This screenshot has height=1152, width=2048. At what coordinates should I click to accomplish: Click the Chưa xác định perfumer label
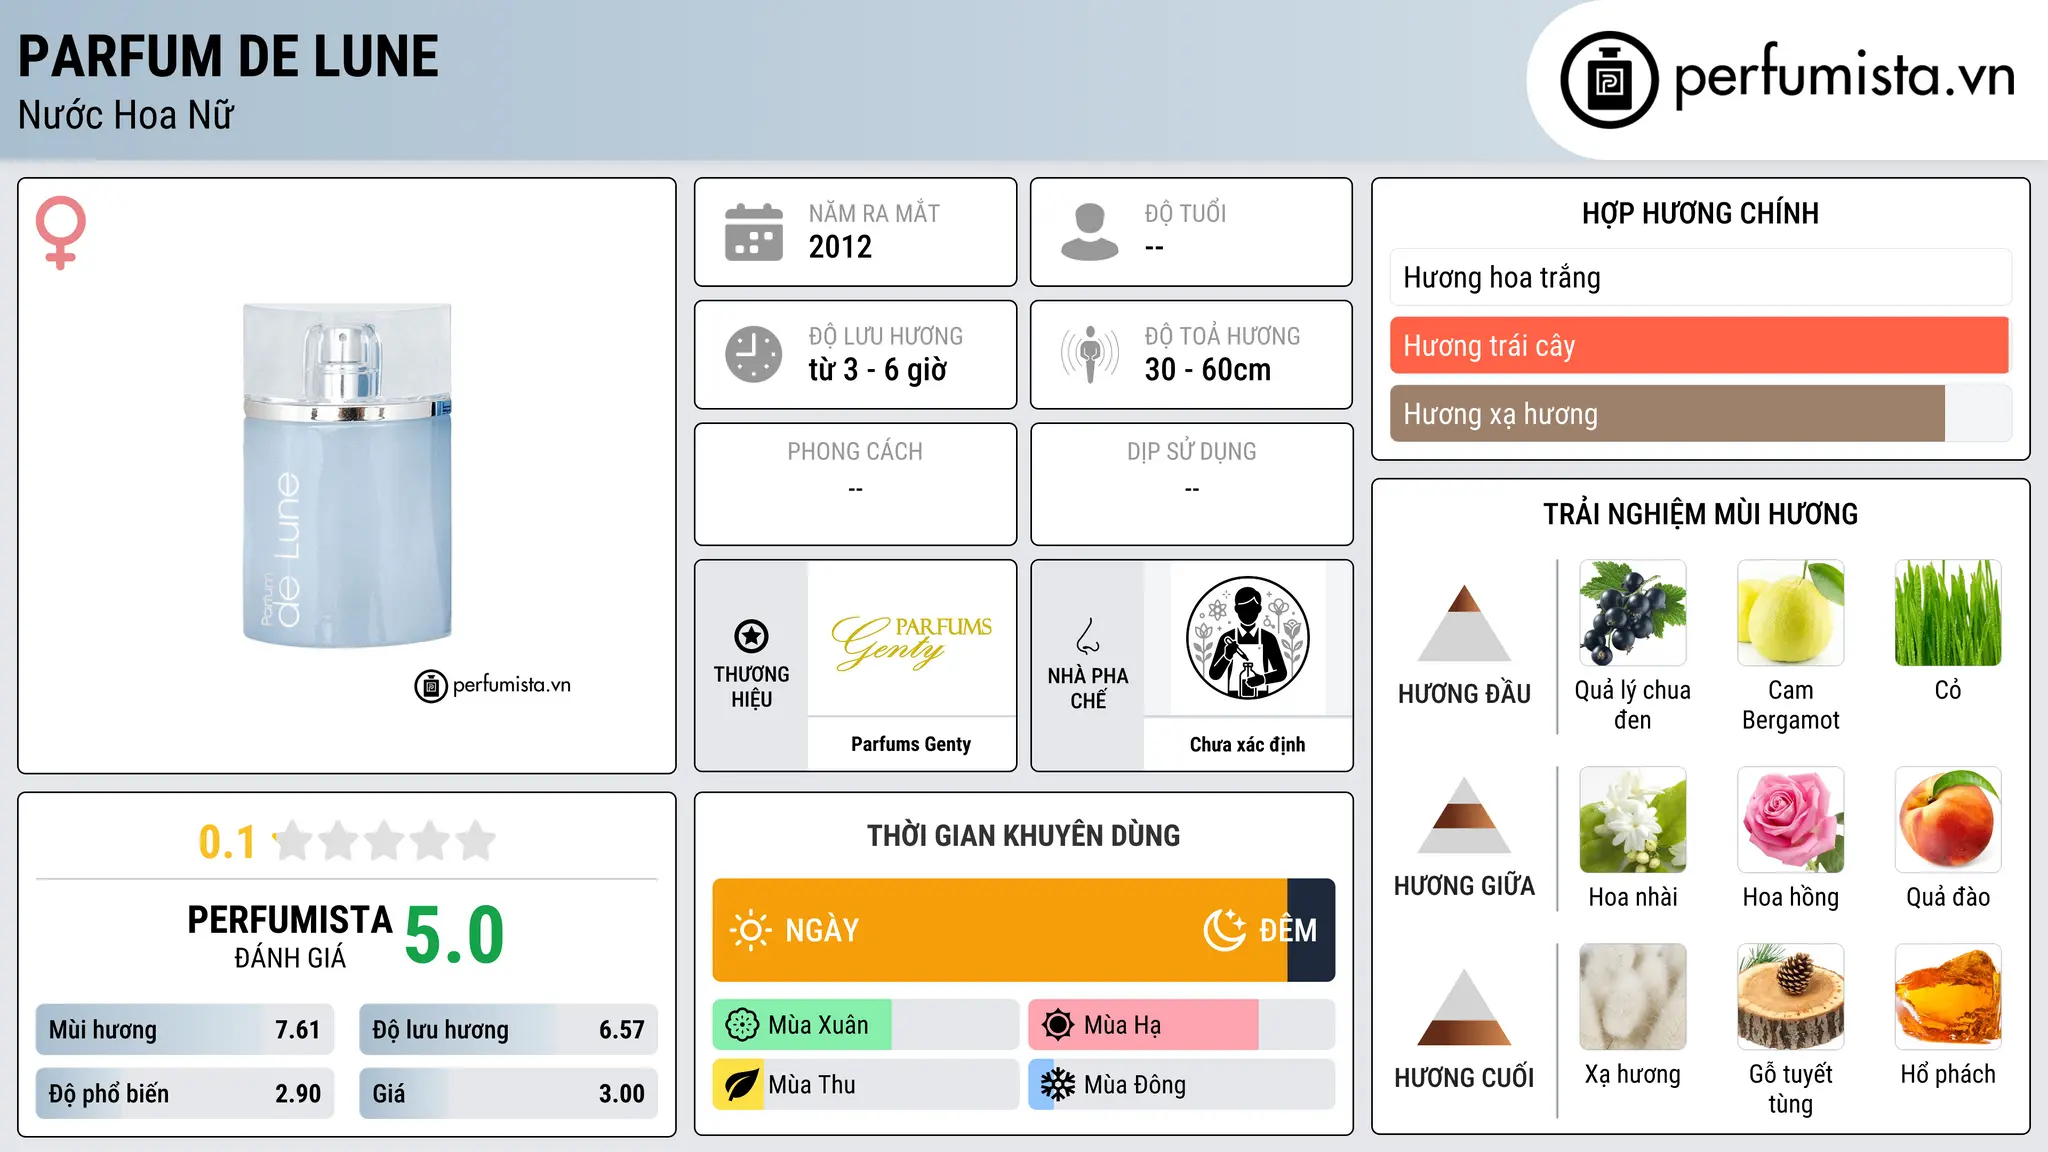coord(1247,745)
